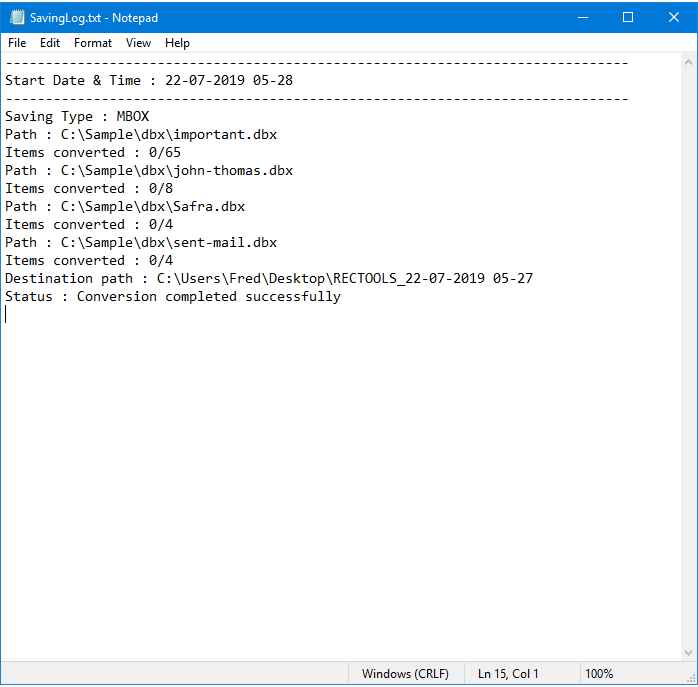Click the Windows (CRLF) status bar entry
The height and width of the screenshot is (687, 698).
click(x=405, y=674)
